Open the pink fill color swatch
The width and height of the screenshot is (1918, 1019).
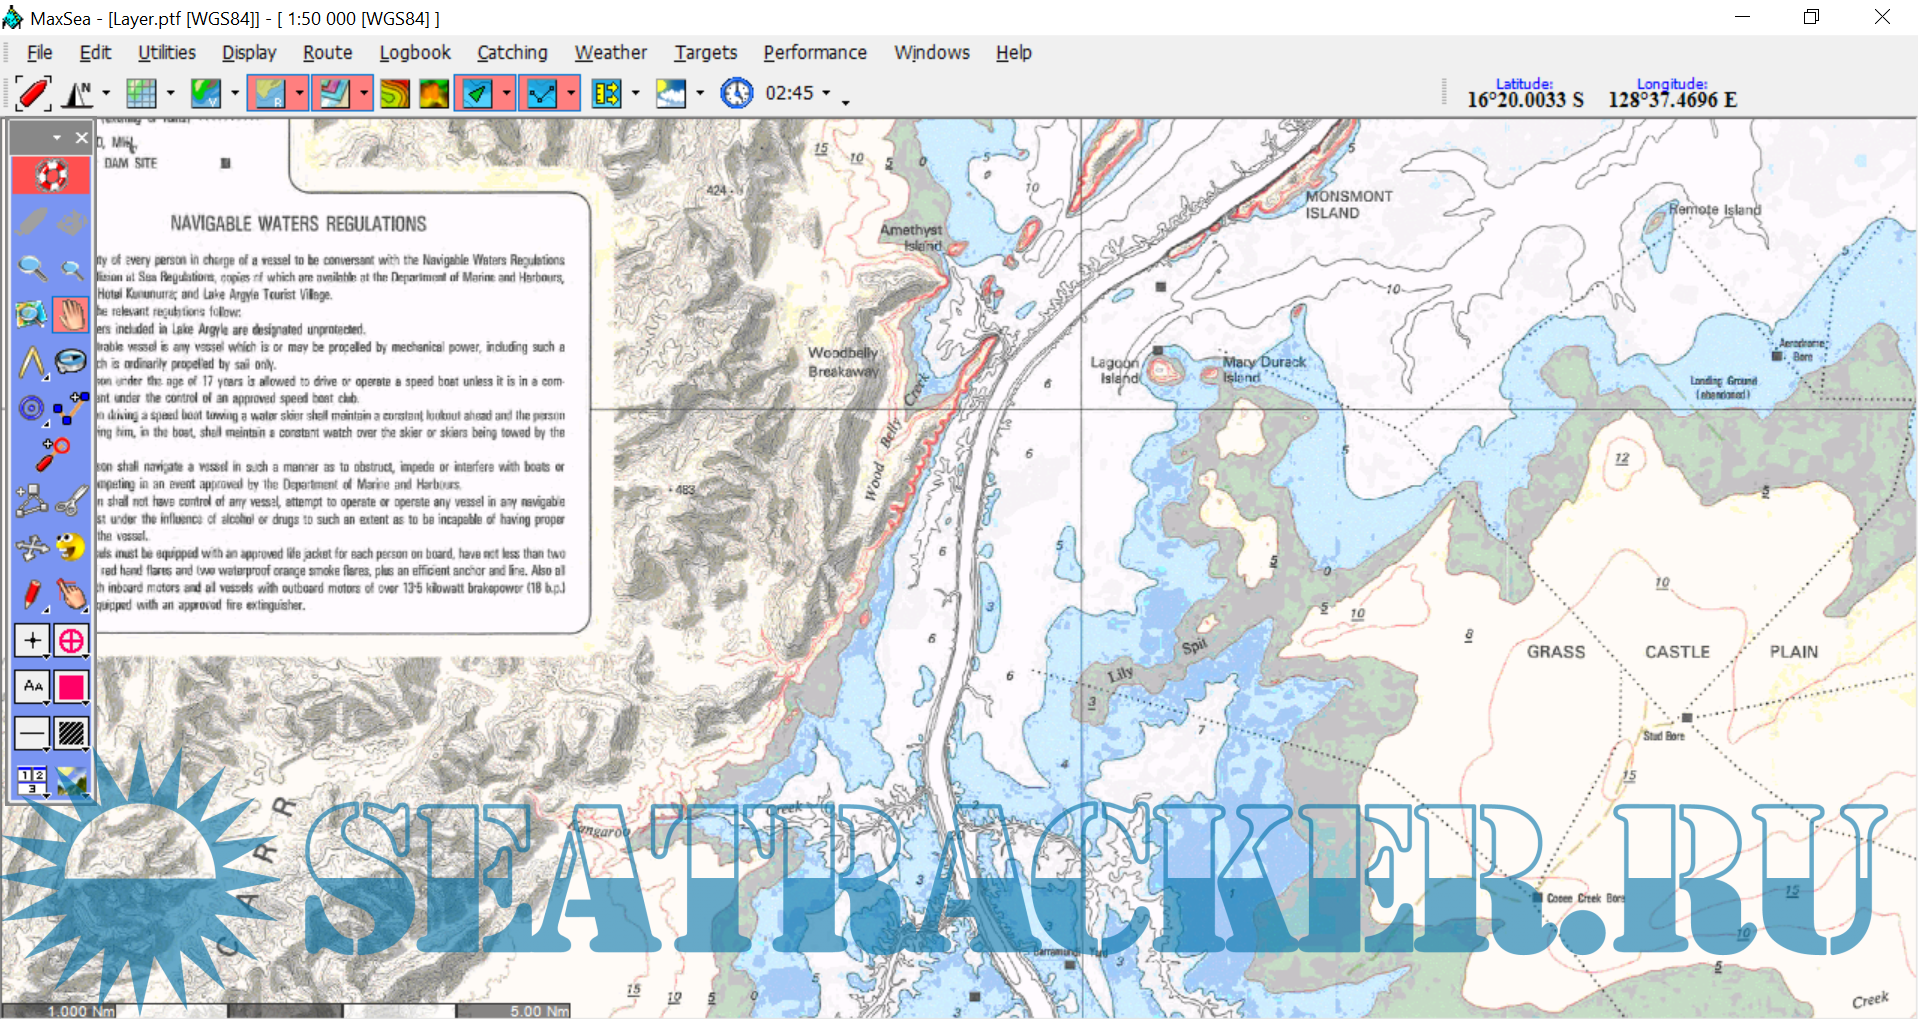coord(71,687)
